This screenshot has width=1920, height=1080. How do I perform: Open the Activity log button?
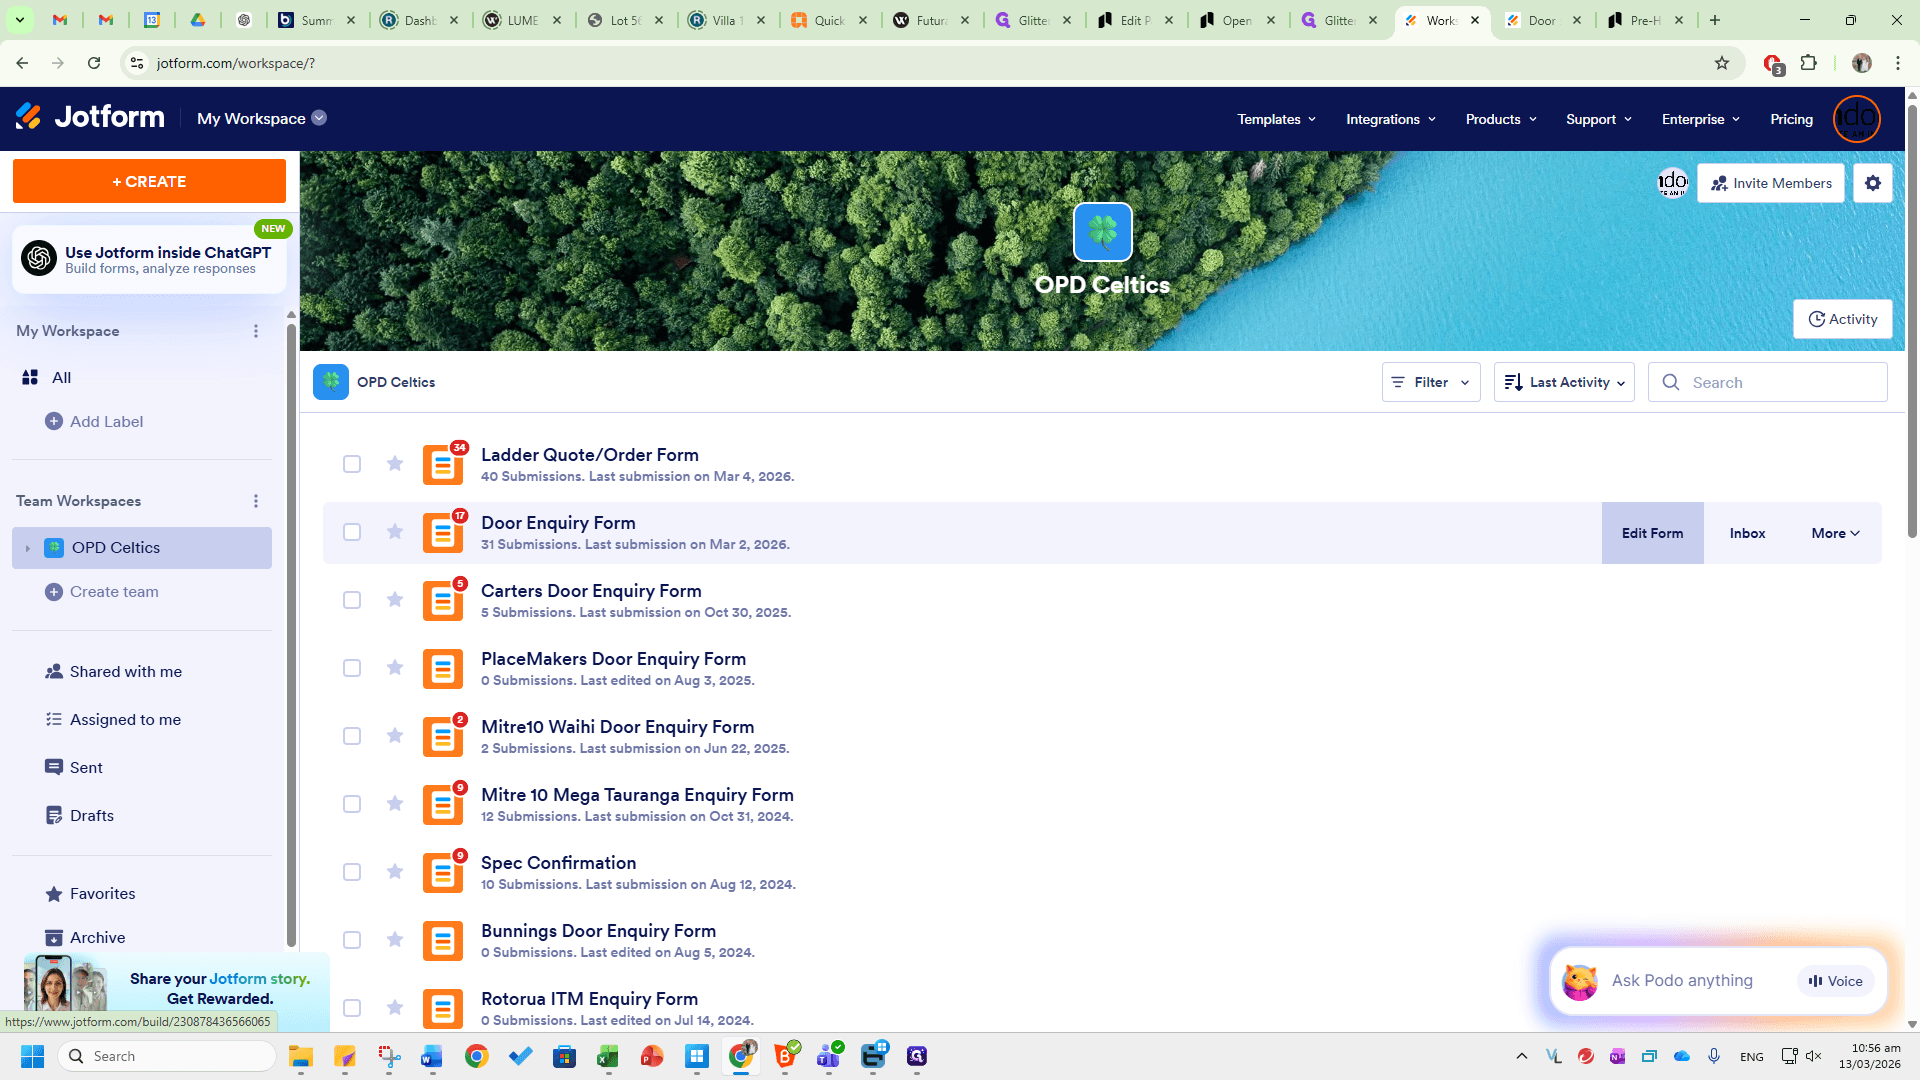click(x=1842, y=319)
